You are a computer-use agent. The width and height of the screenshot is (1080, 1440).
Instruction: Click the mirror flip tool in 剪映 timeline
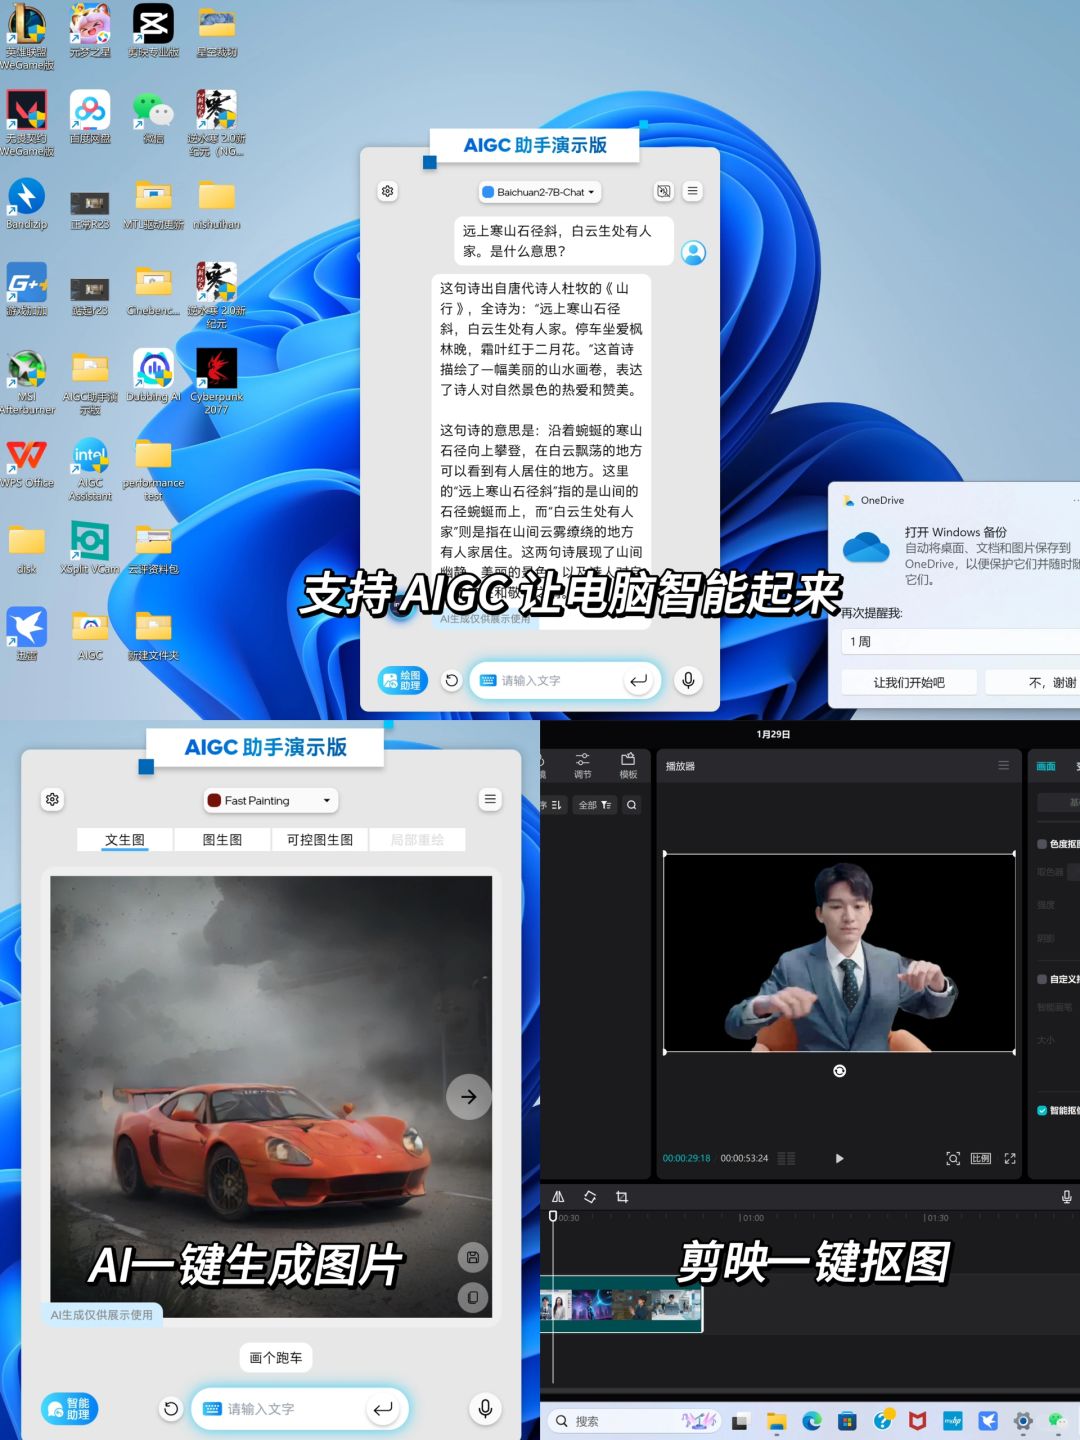558,1197
